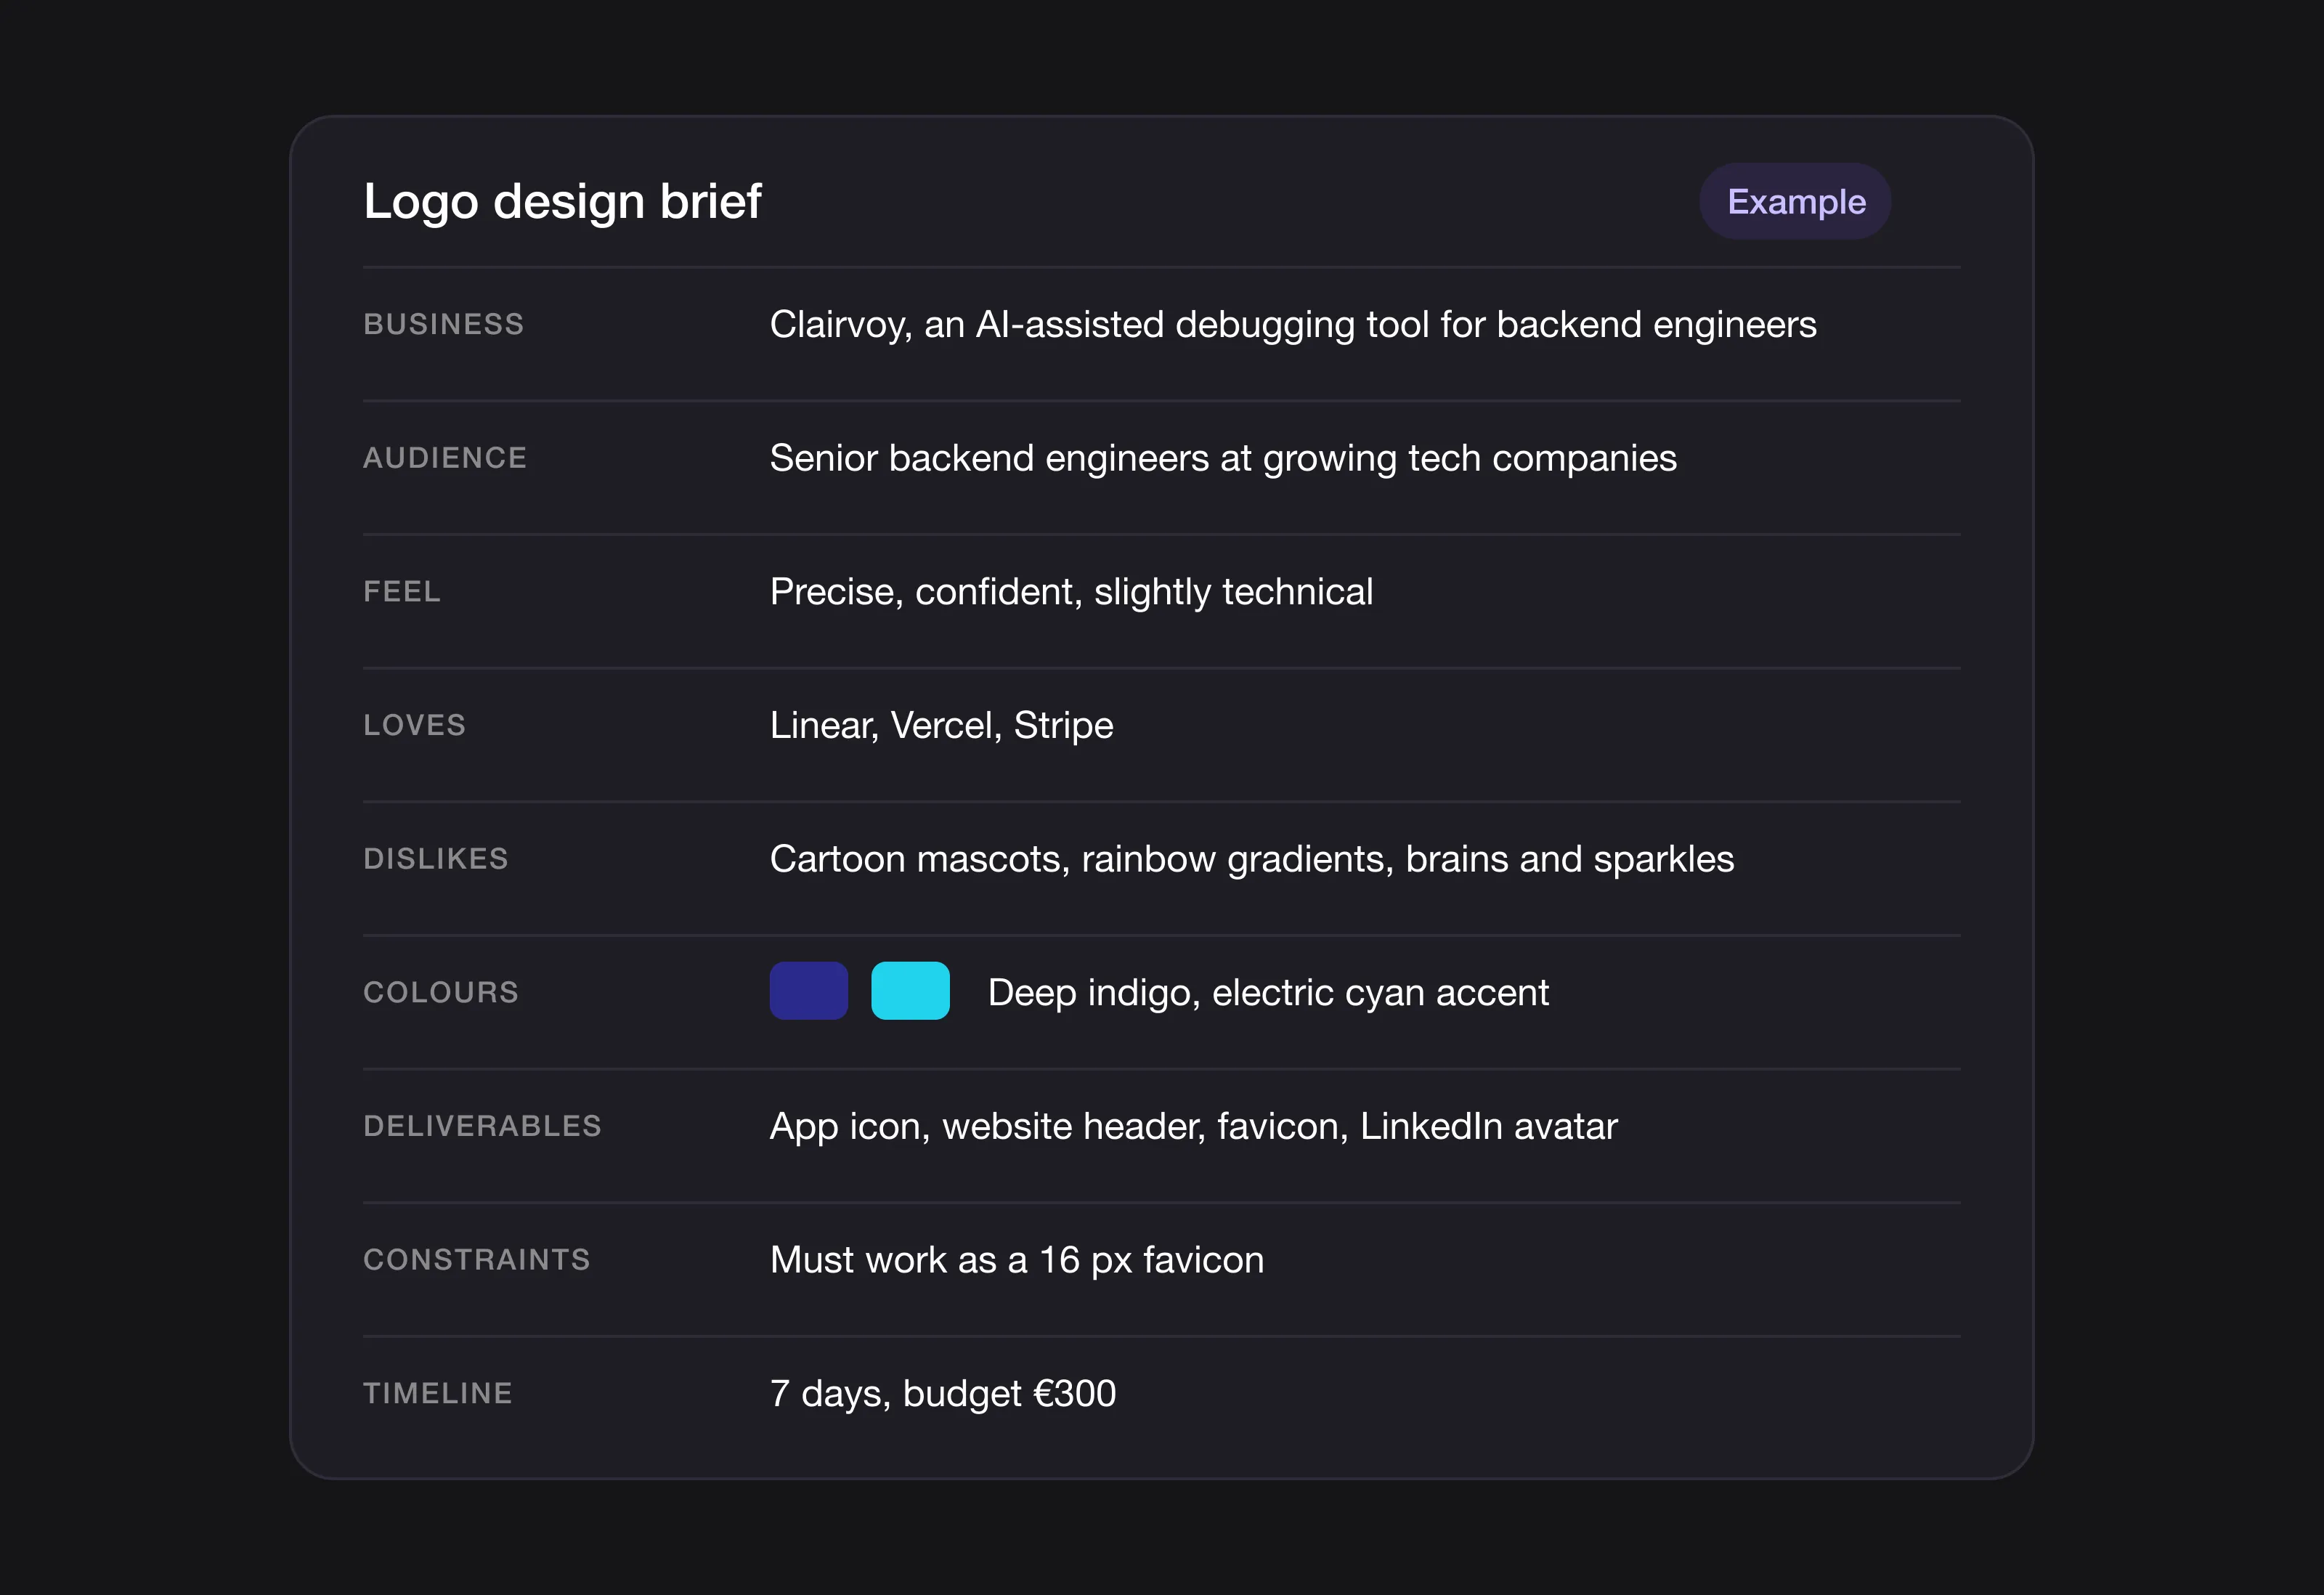Click the LOVES row label
The height and width of the screenshot is (1595, 2324).
(414, 725)
